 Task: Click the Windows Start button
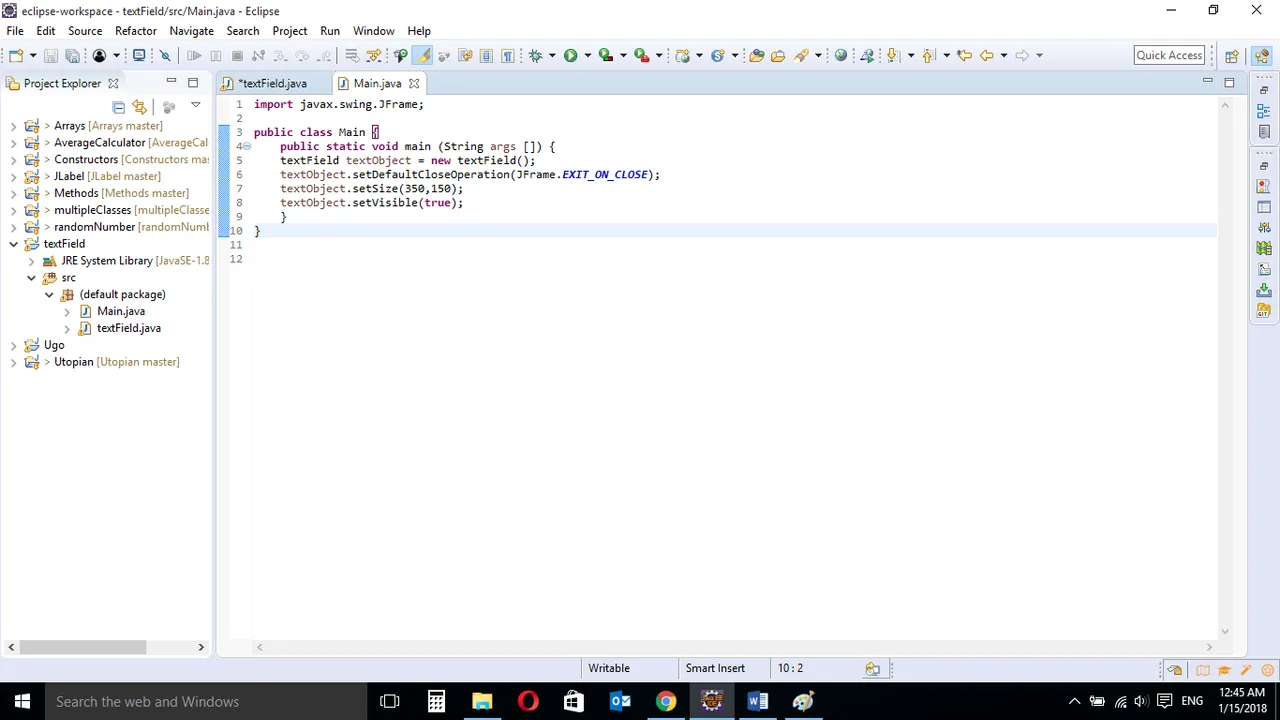(22, 701)
